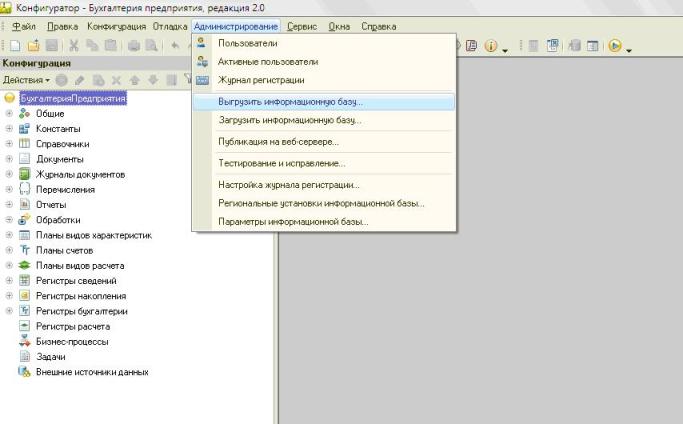The height and width of the screenshot is (424, 683).
Task: Open the Конфигурация menu
Action: pyautogui.click(x=116, y=27)
